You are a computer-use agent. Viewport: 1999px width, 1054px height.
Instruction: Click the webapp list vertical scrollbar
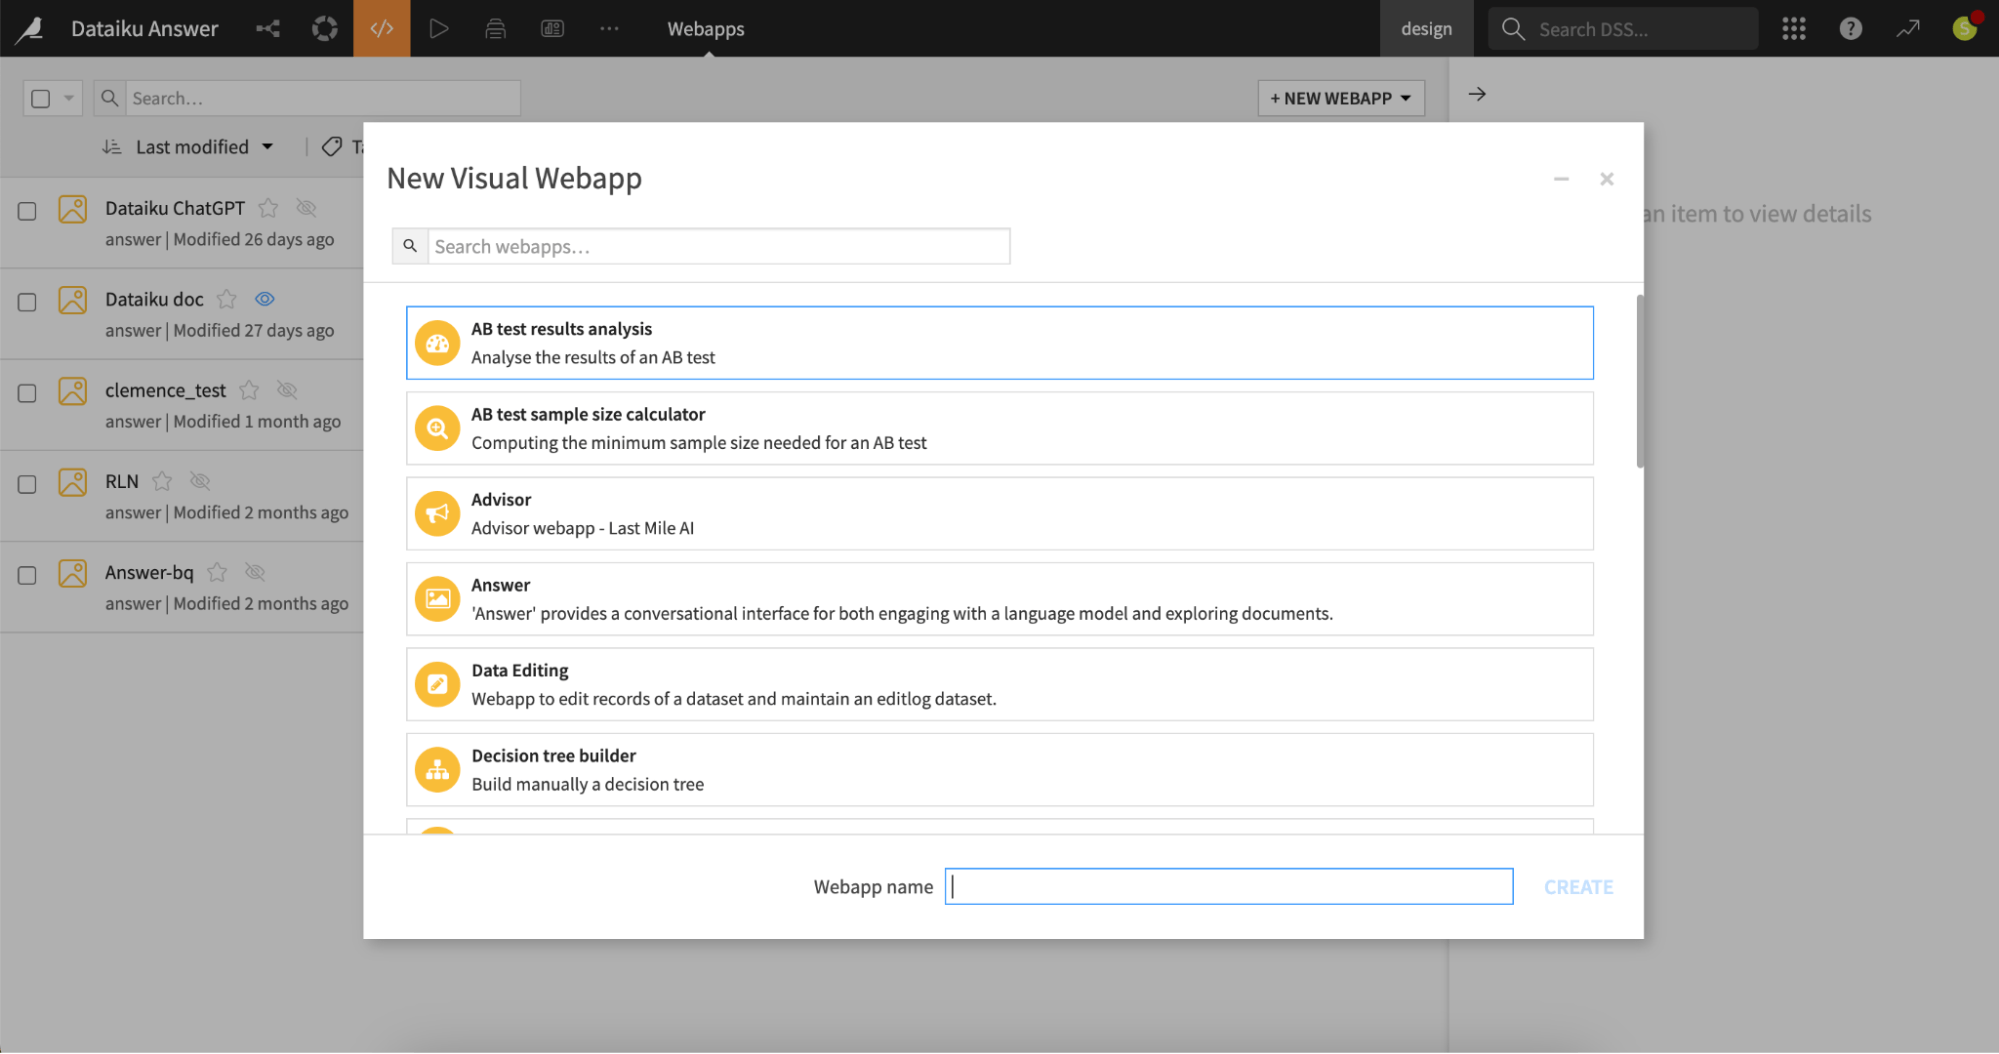pyautogui.click(x=1639, y=380)
